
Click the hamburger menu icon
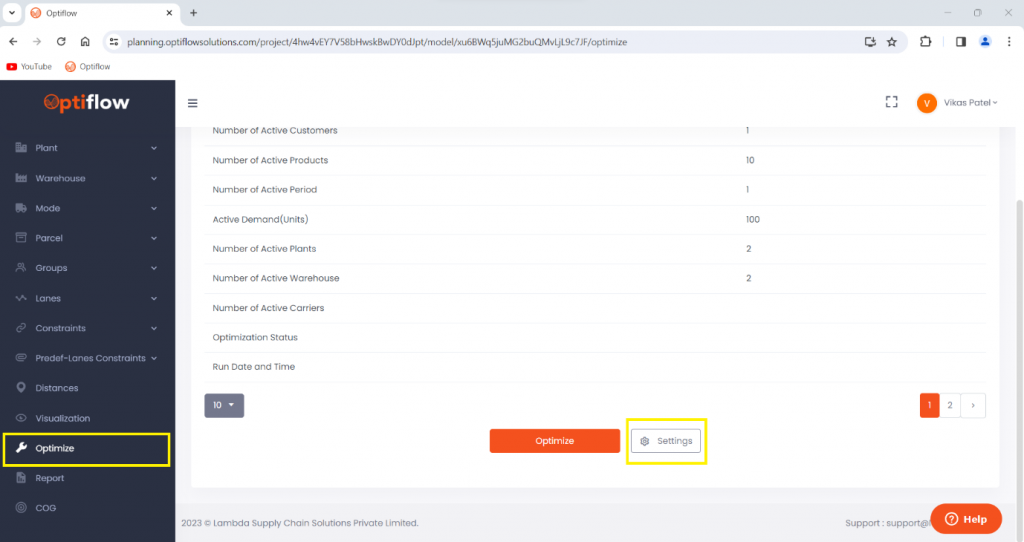click(x=193, y=103)
